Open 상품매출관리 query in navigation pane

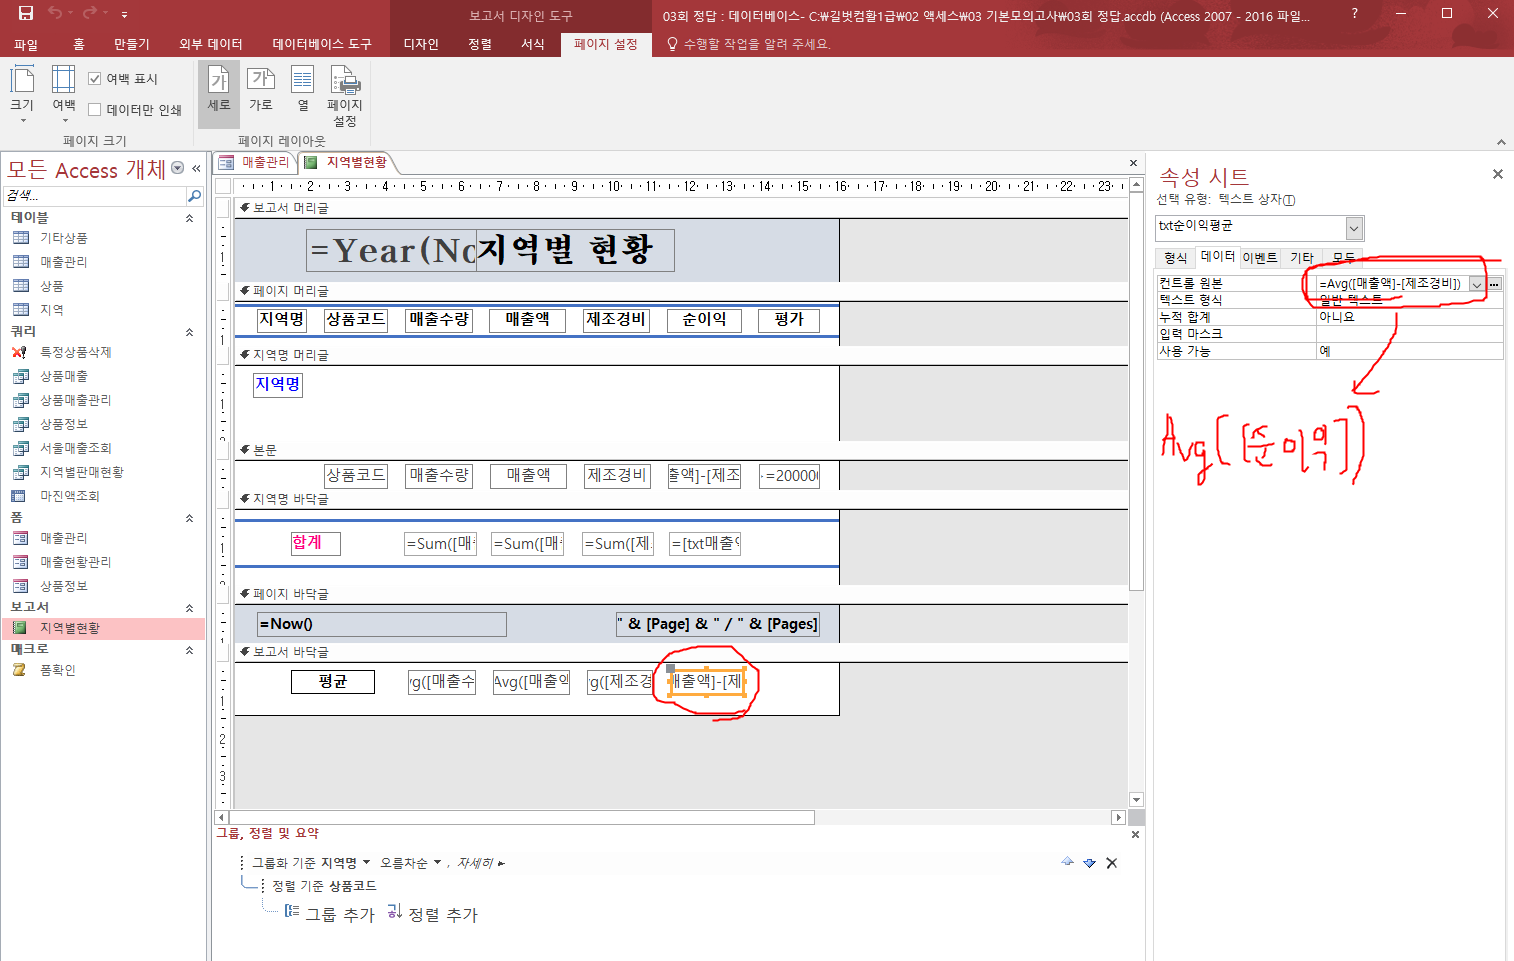pyautogui.click(x=75, y=400)
